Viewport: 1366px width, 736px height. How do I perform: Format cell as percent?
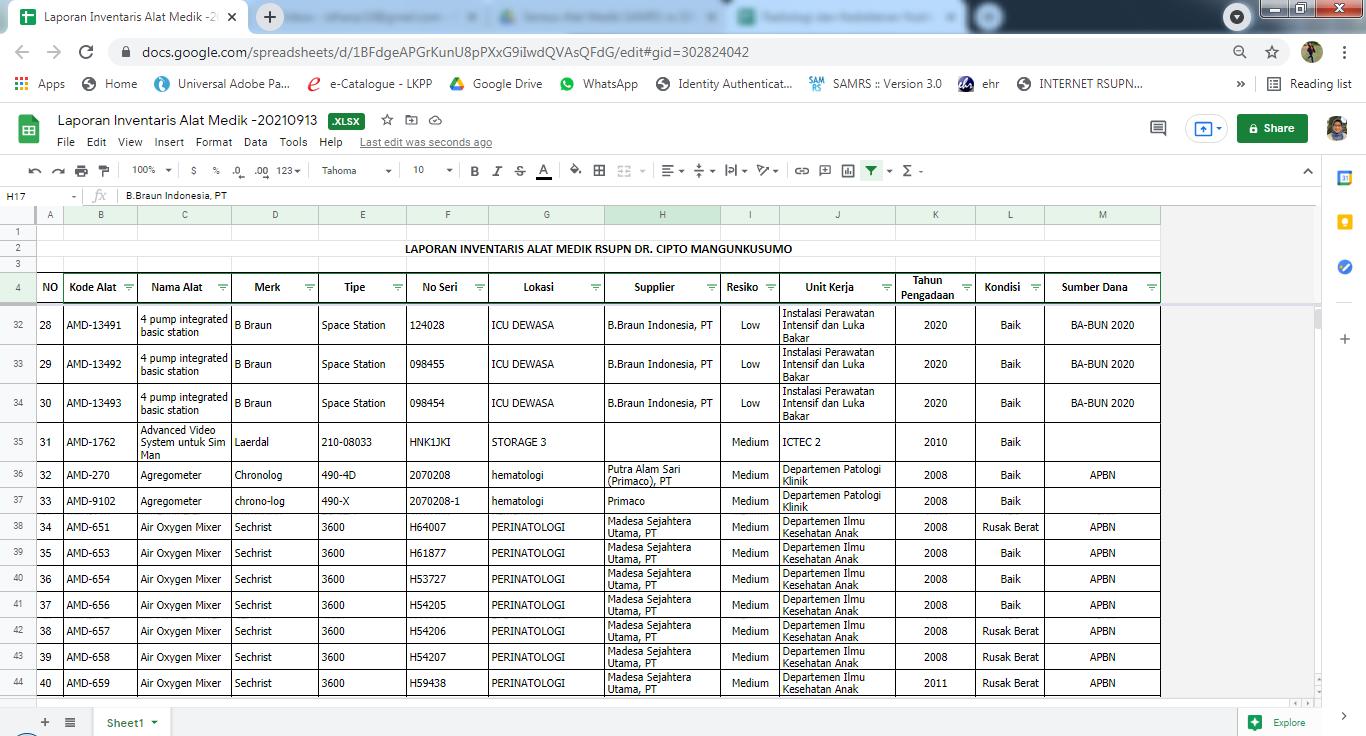(x=215, y=171)
